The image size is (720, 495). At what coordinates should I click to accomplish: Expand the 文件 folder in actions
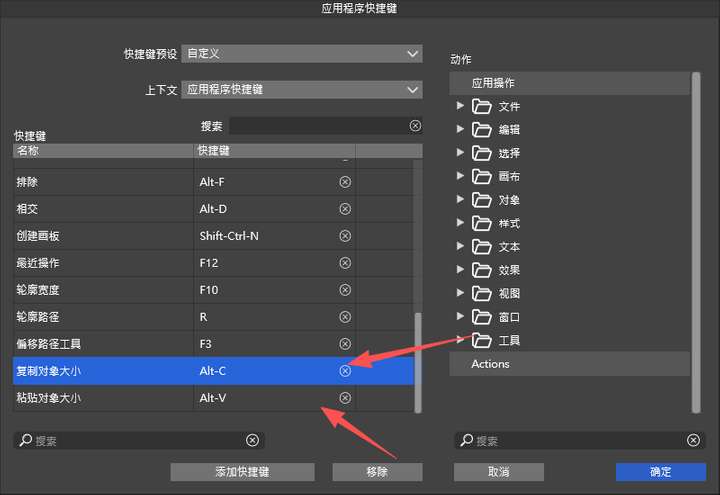(460, 106)
